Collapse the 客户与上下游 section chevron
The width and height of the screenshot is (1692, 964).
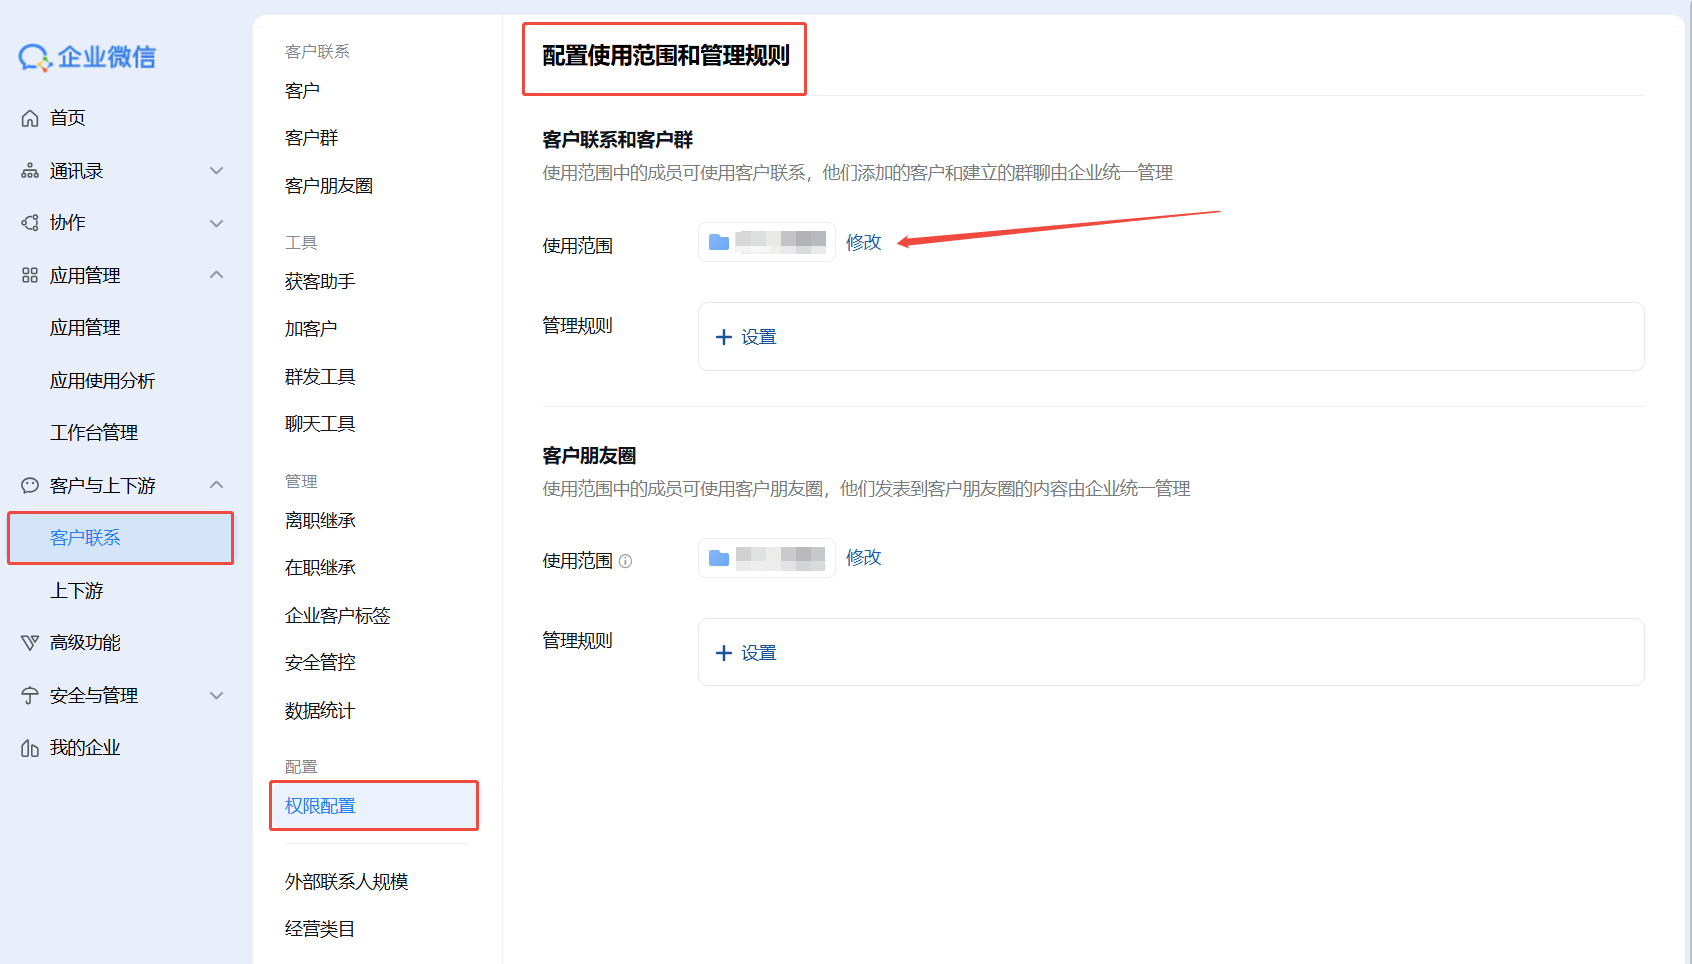pos(216,485)
